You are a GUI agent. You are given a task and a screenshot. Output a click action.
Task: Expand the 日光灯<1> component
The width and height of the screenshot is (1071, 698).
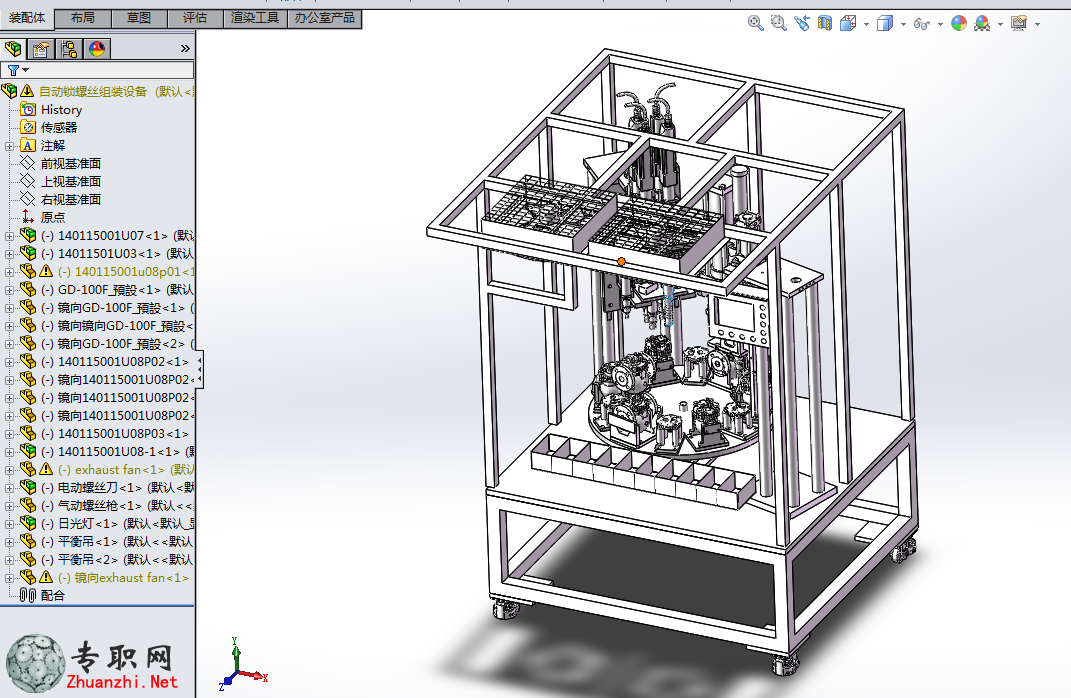pos(9,525)
